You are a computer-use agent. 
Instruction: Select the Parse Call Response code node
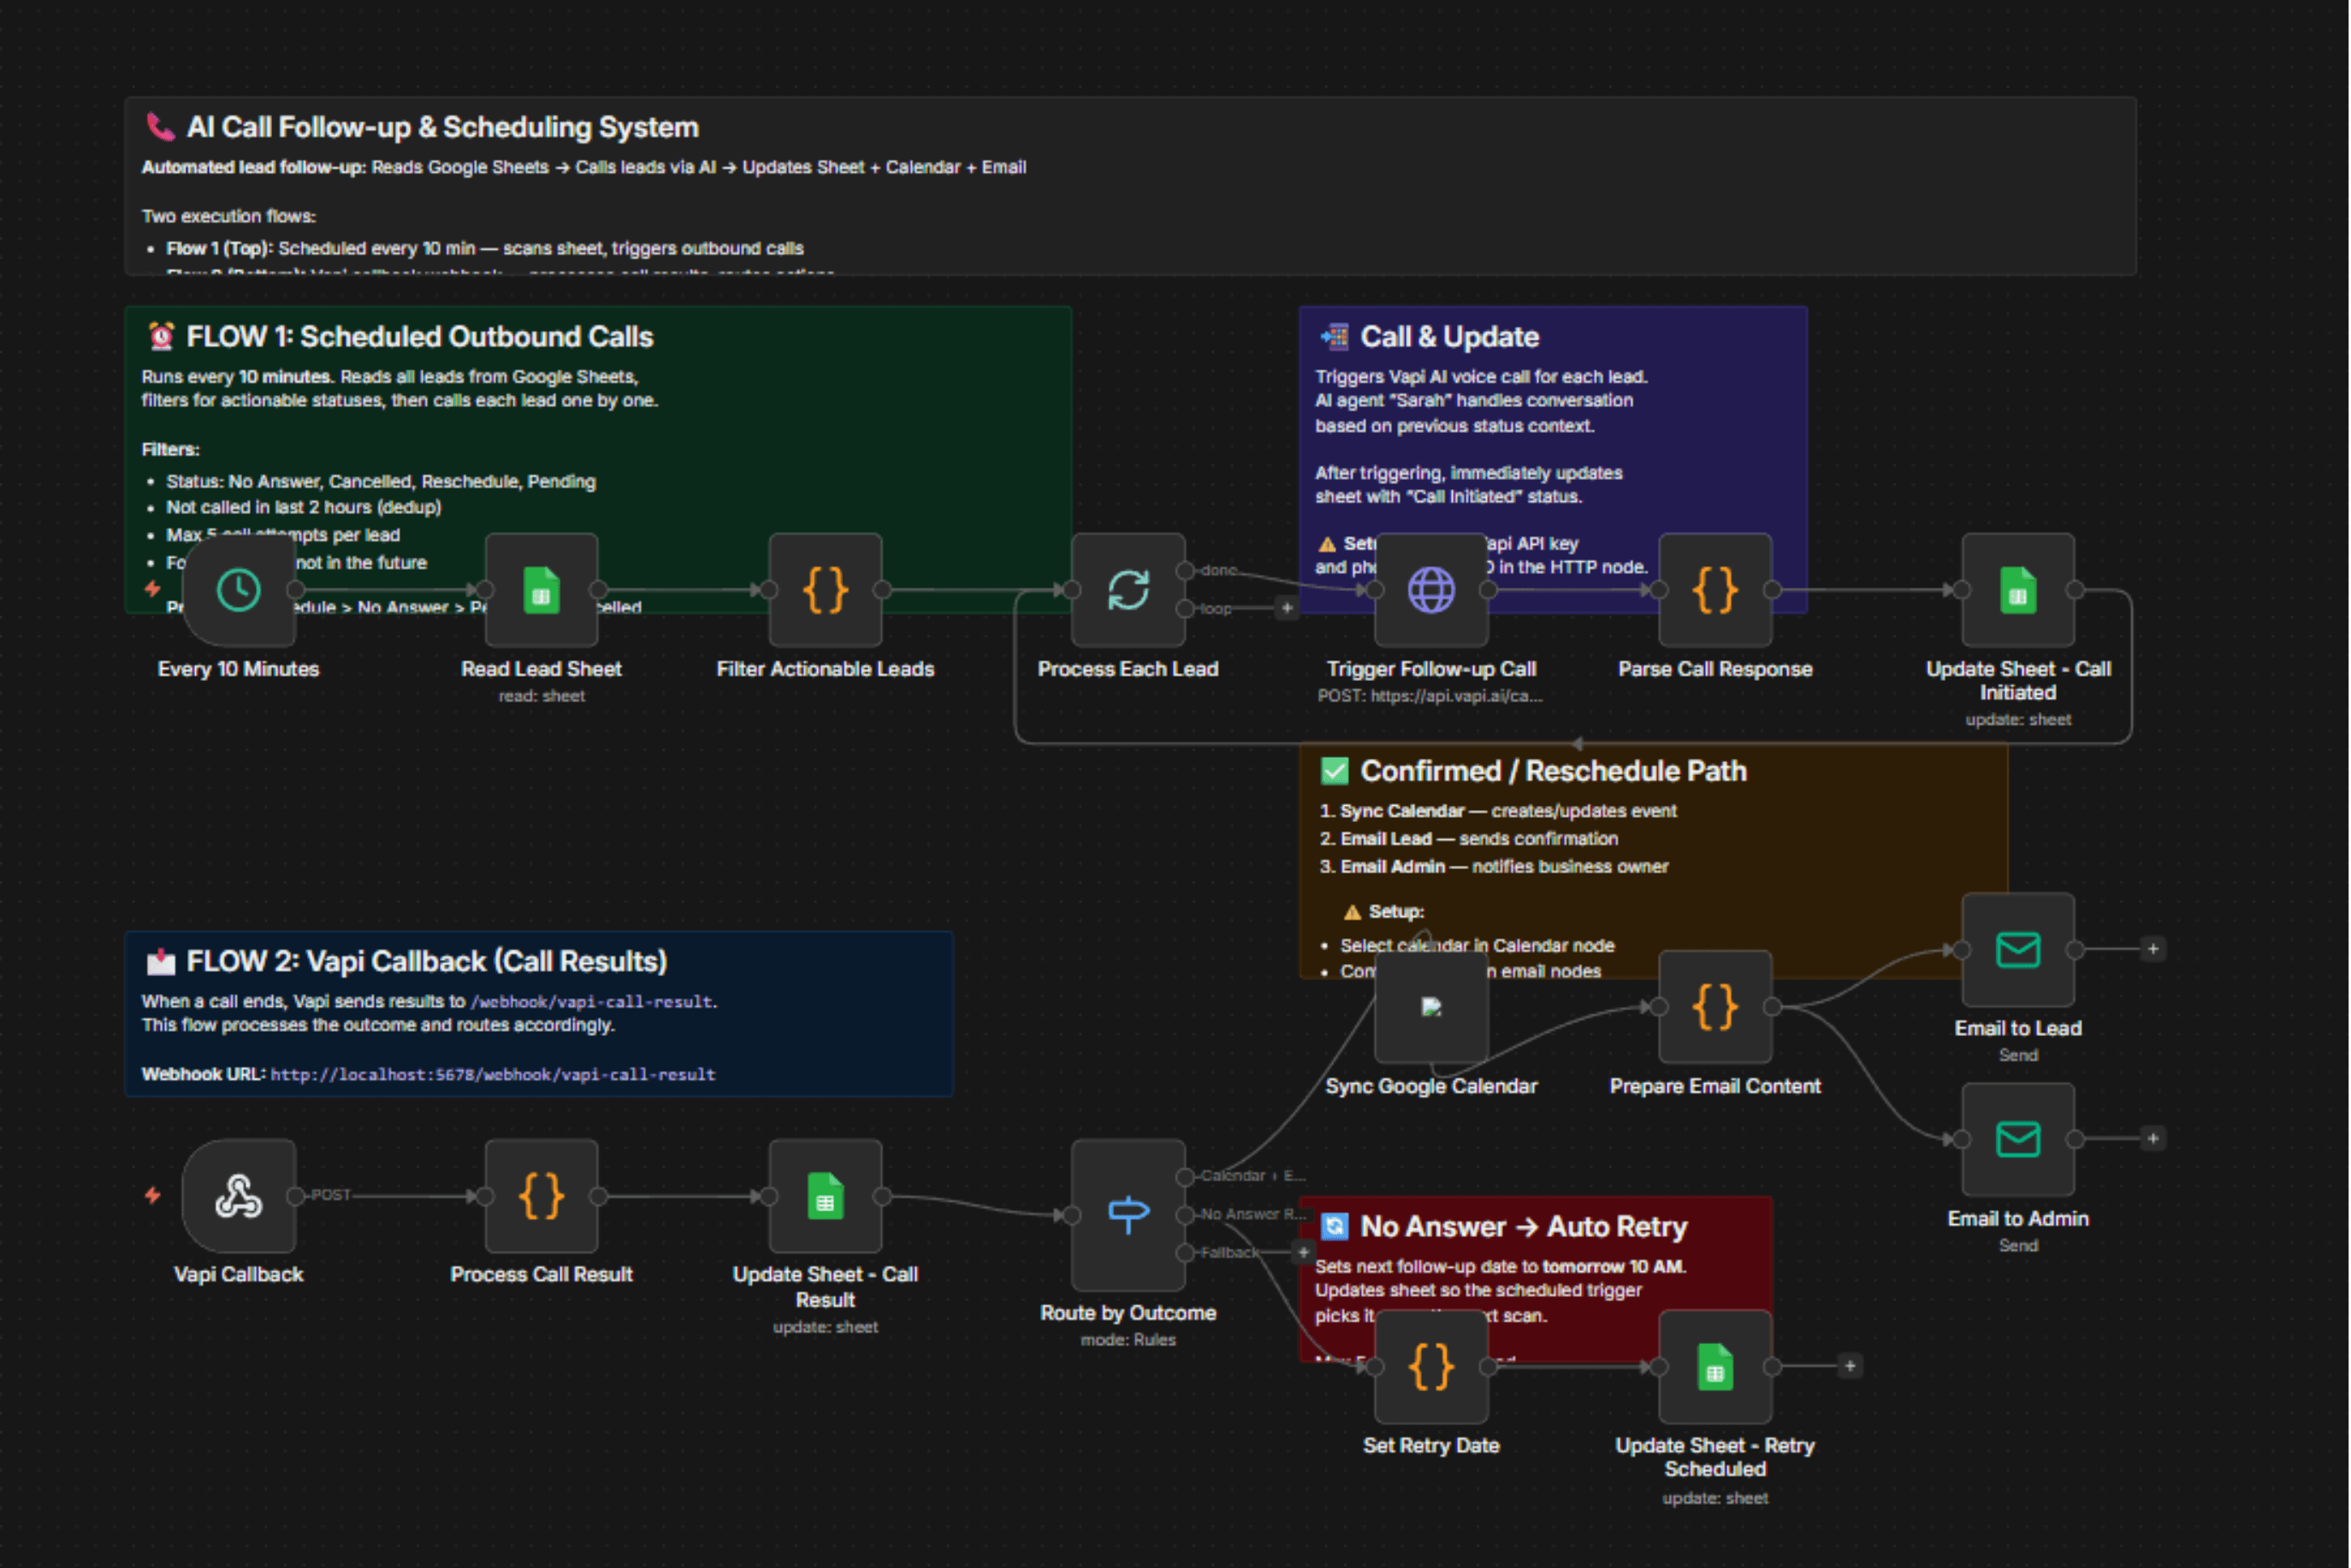[1715, 590]
